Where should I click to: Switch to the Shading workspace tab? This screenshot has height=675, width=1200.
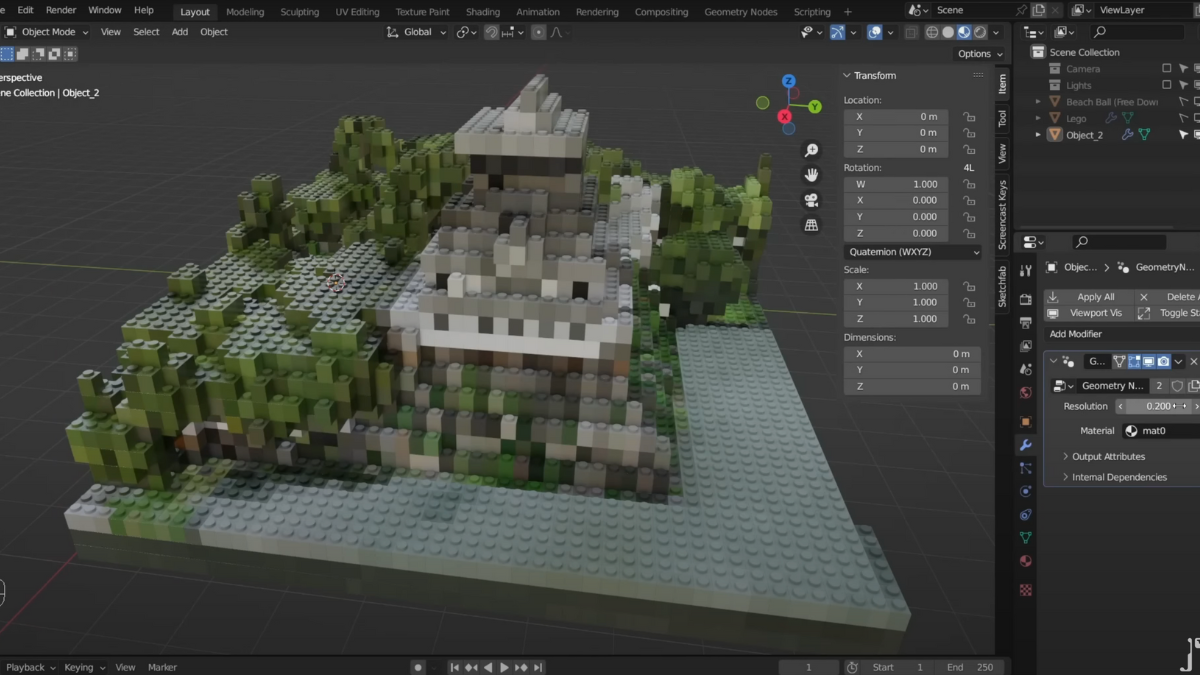point(483,12)
